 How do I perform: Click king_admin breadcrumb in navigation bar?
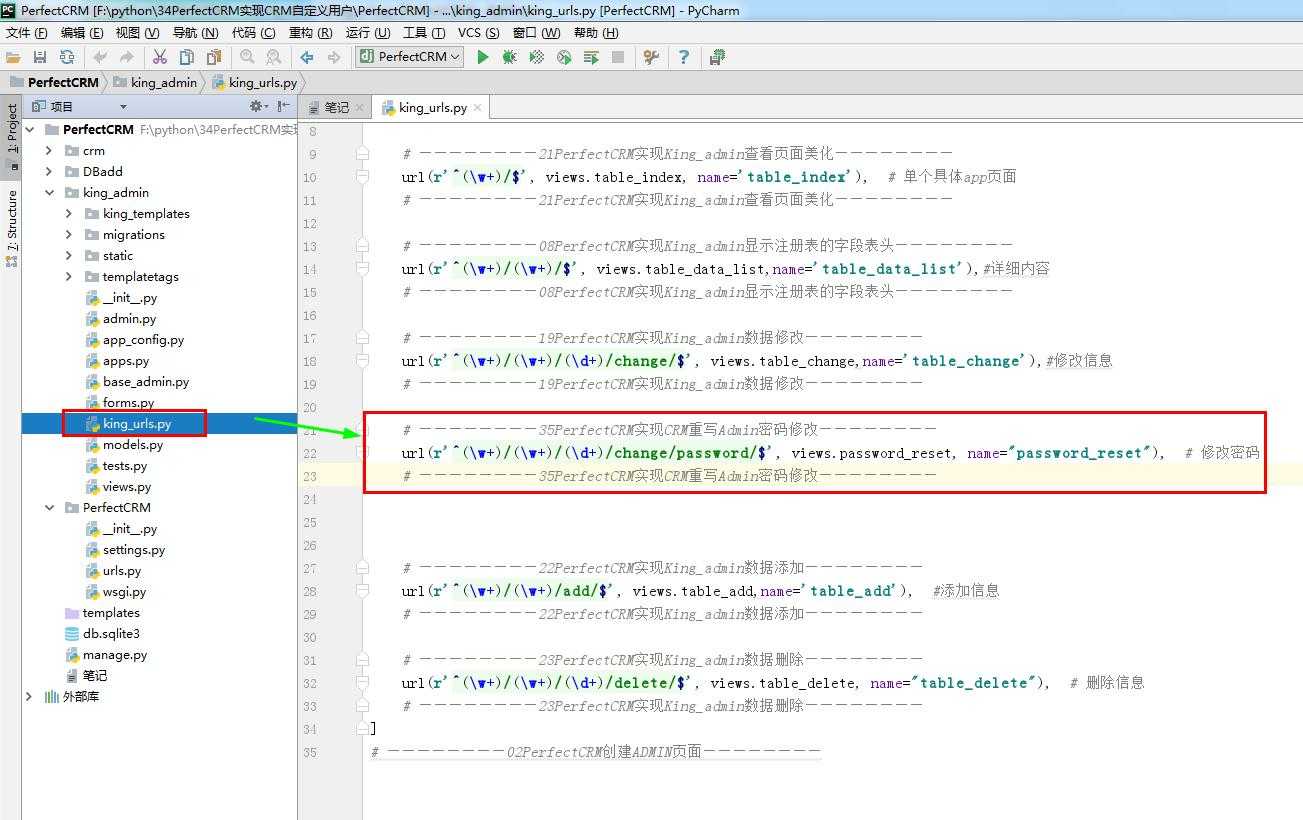[155, 82]
